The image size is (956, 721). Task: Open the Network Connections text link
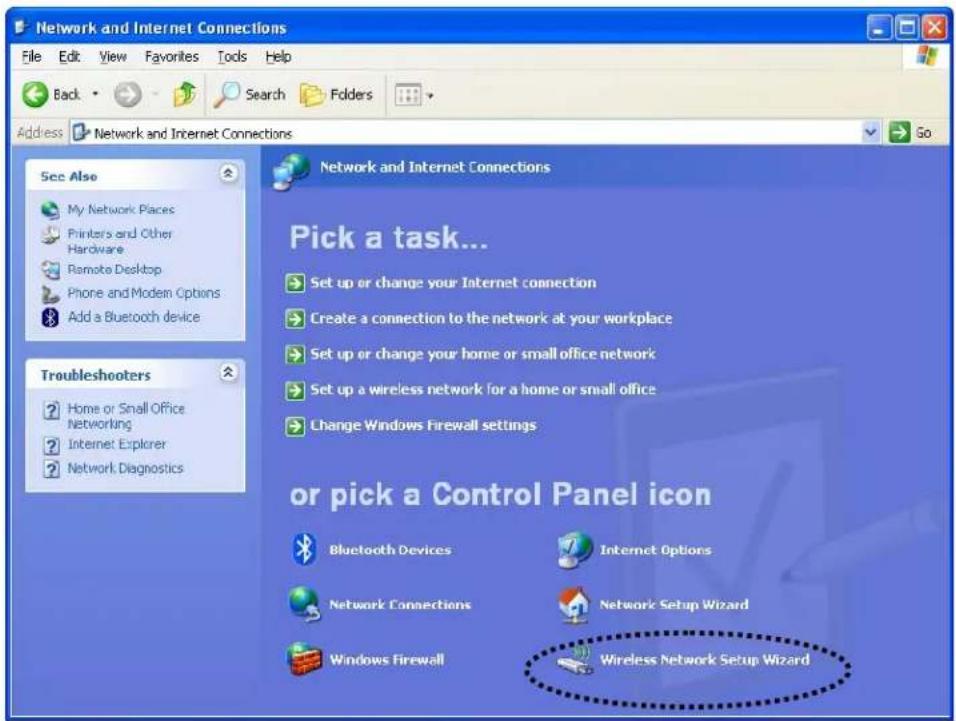click(x=400, y=605)
